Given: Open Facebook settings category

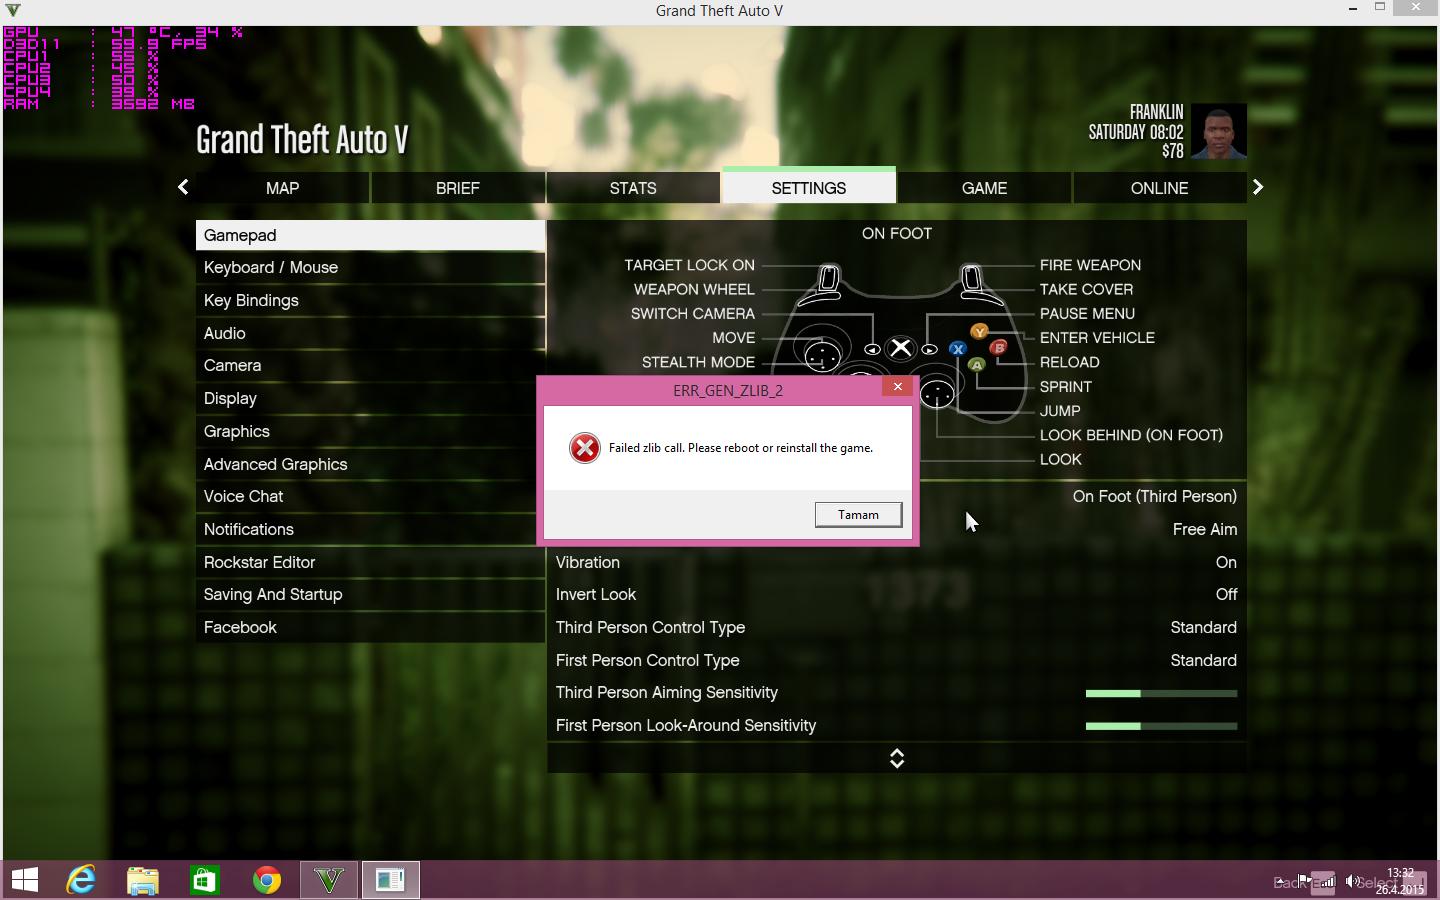Looking at the screenshot, I should click(x=370, y=627).
